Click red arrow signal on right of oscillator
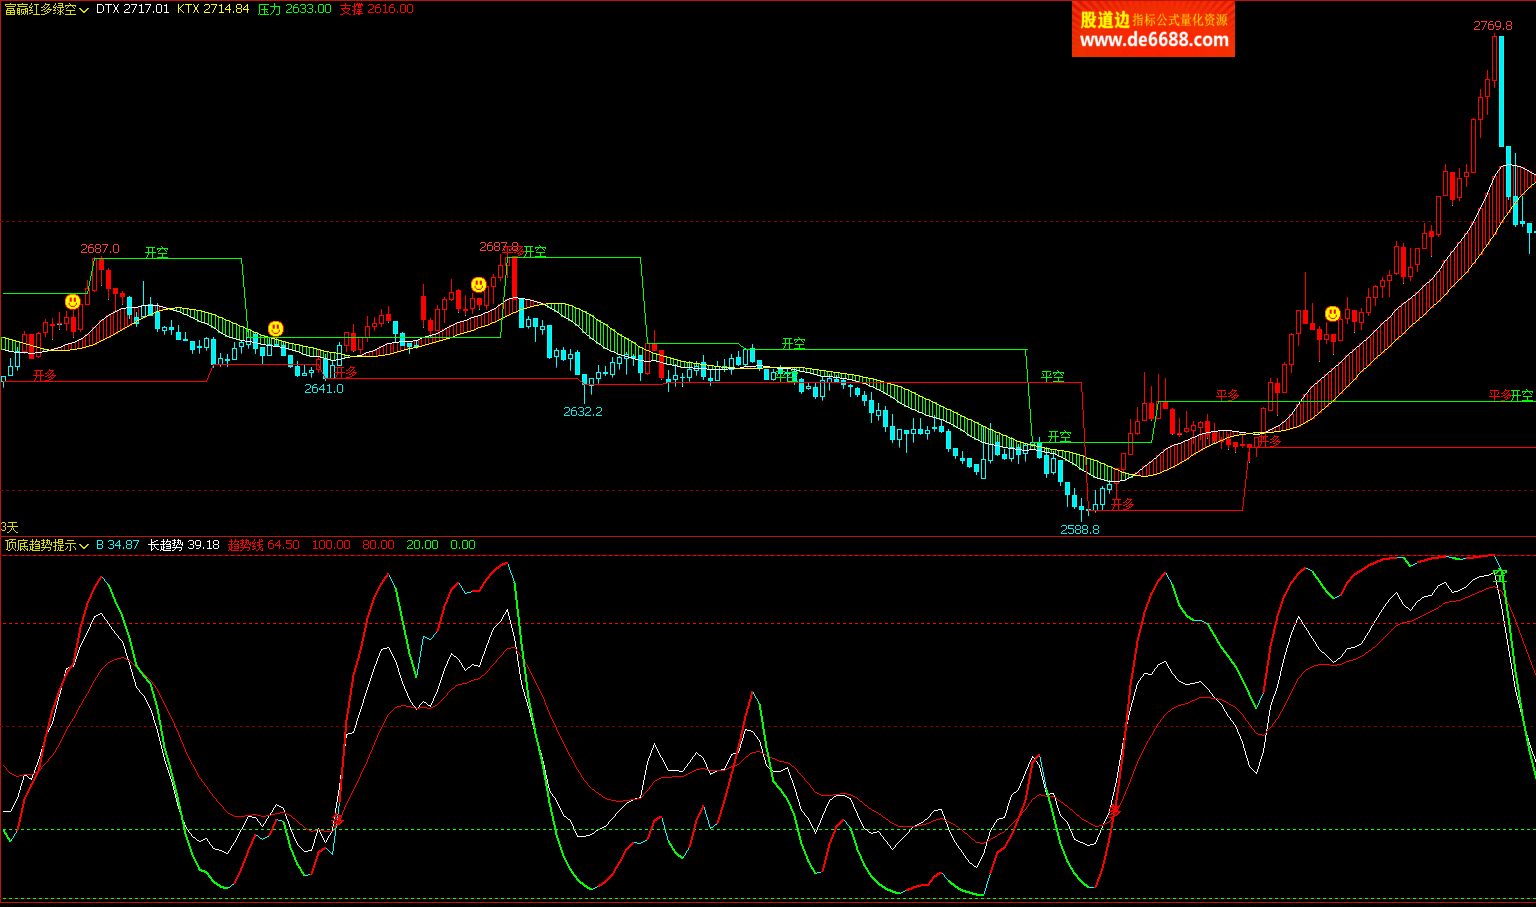The height and width of the screenshot is (907, 1536). click(x=1115, y=810)
